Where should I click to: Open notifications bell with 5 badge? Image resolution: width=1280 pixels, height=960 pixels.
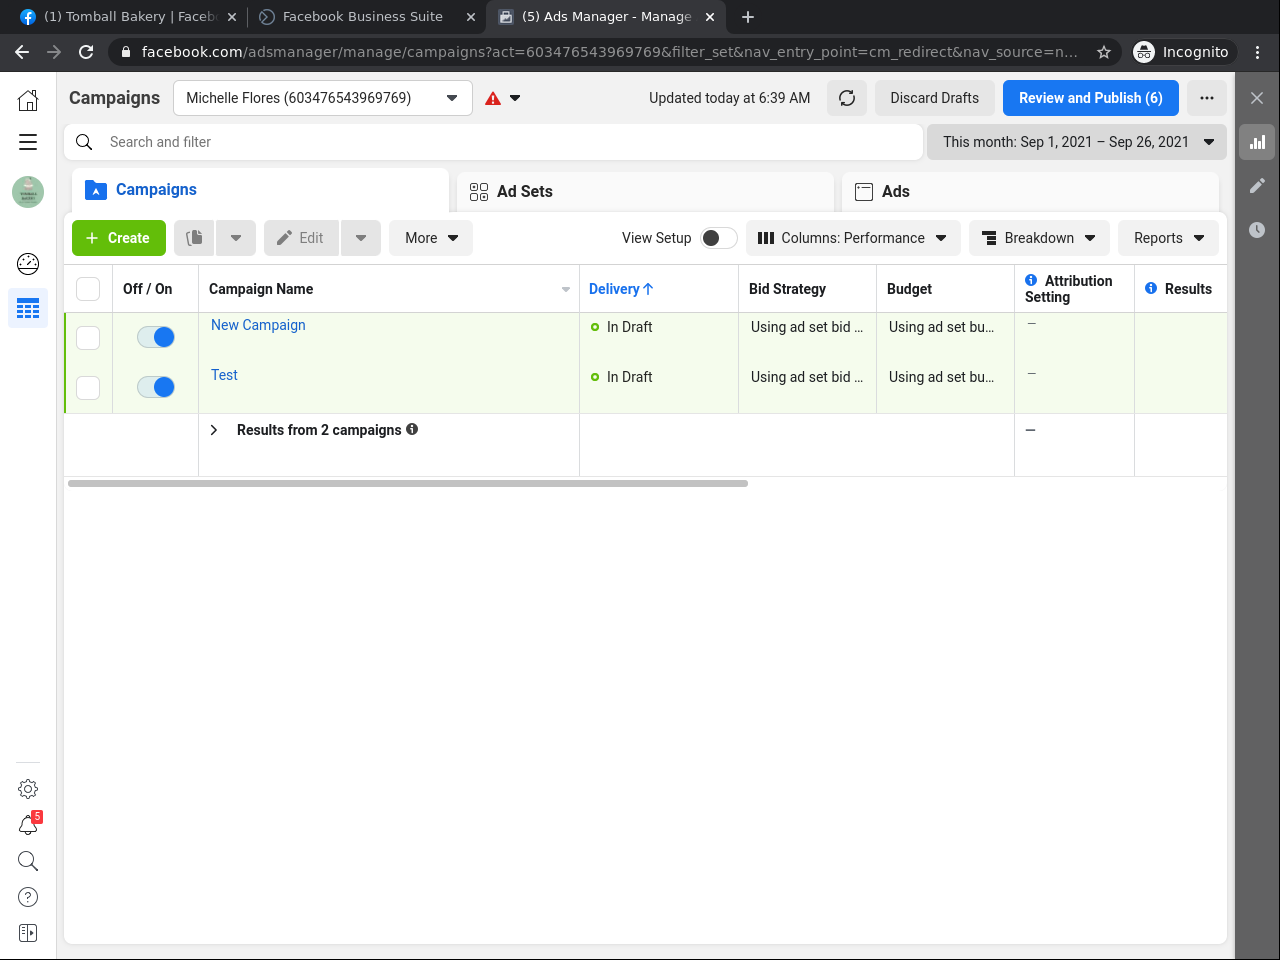click(x=28, y=825)
